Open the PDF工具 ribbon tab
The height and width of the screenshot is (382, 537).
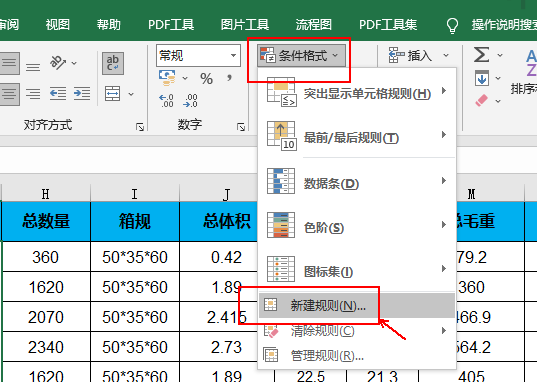coord(171,25)
